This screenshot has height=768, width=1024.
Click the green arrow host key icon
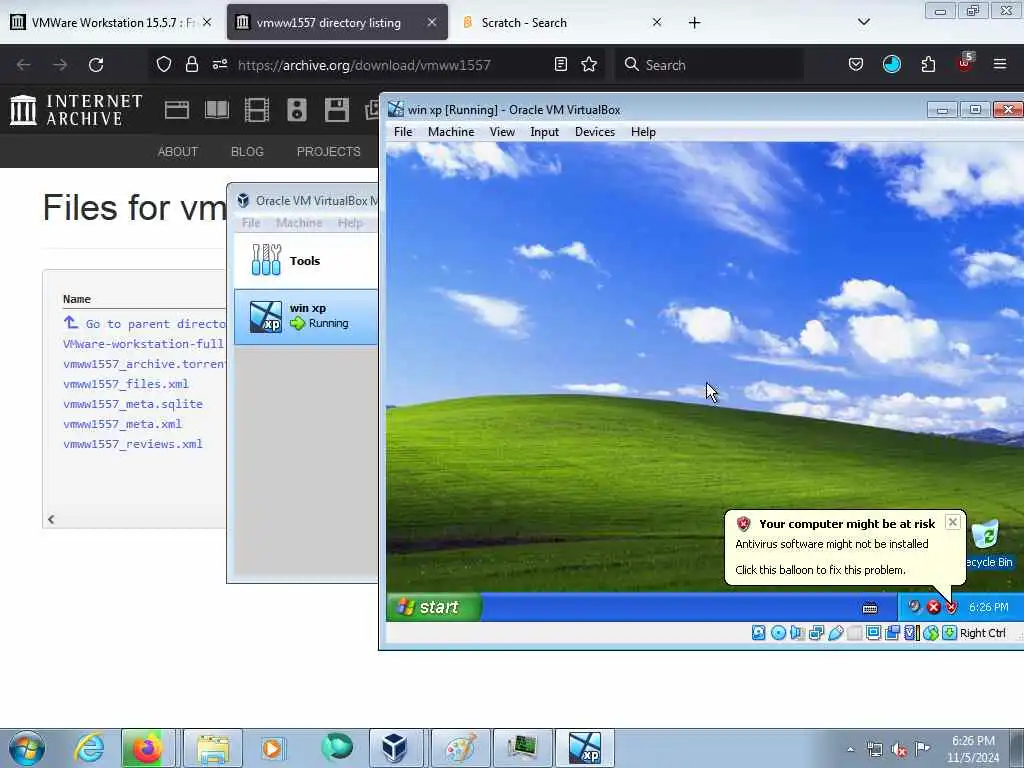[x=950, y=633]
